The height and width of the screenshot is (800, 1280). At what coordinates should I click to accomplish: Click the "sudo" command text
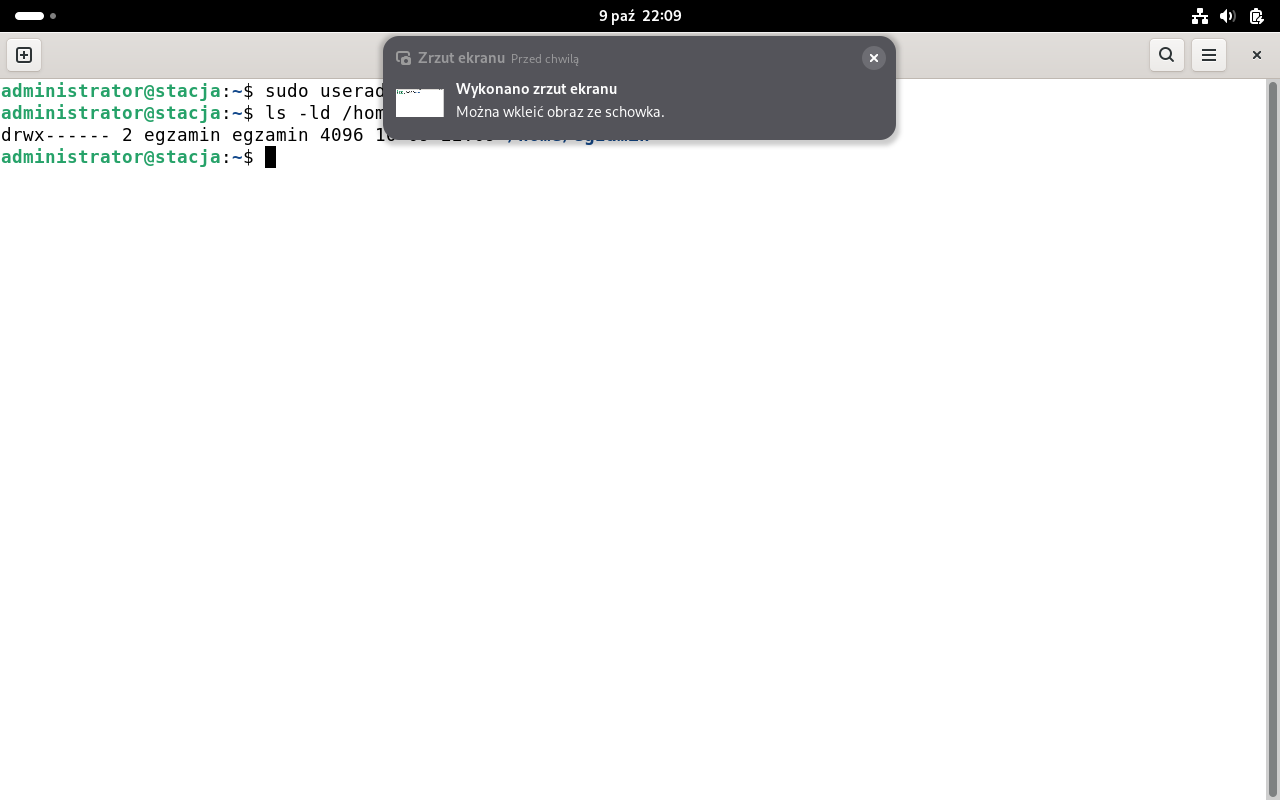[287, 91]
